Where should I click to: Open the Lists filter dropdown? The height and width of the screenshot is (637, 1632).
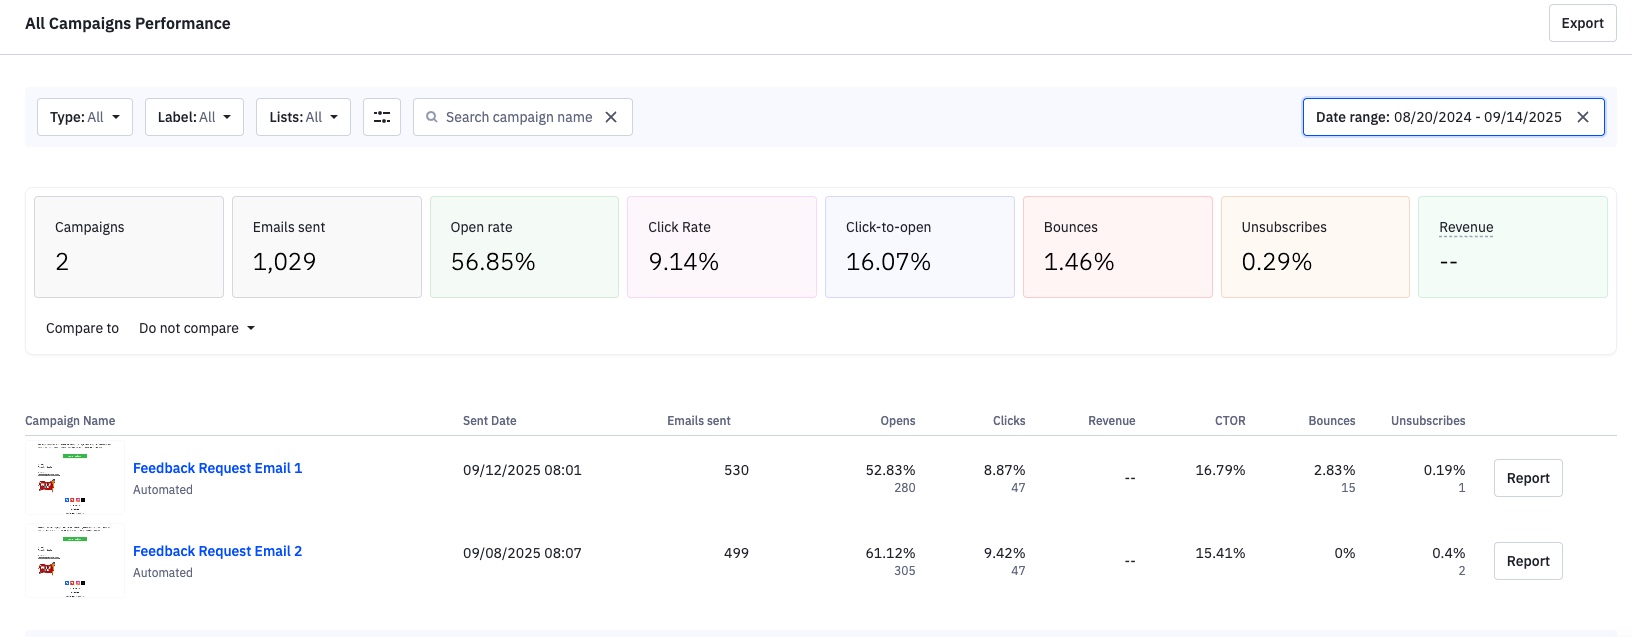(x=303, y=117)
